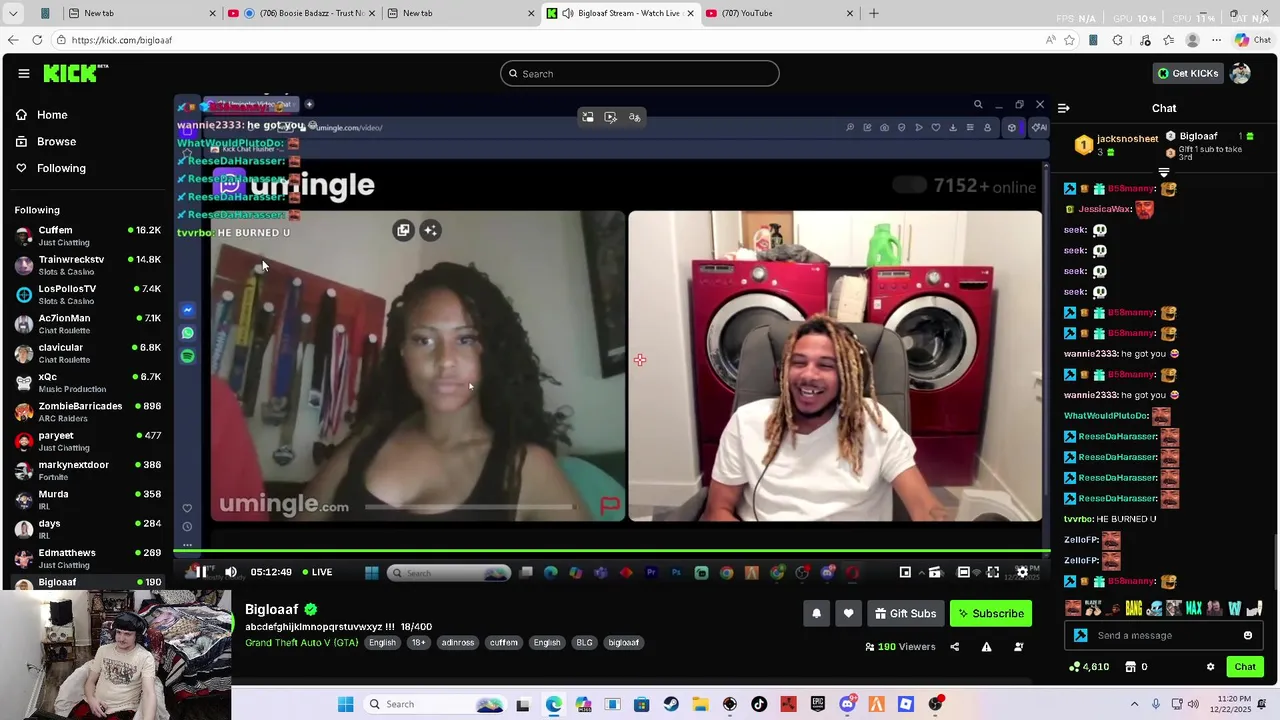Click the green stream progress bar

pos(610,551)
